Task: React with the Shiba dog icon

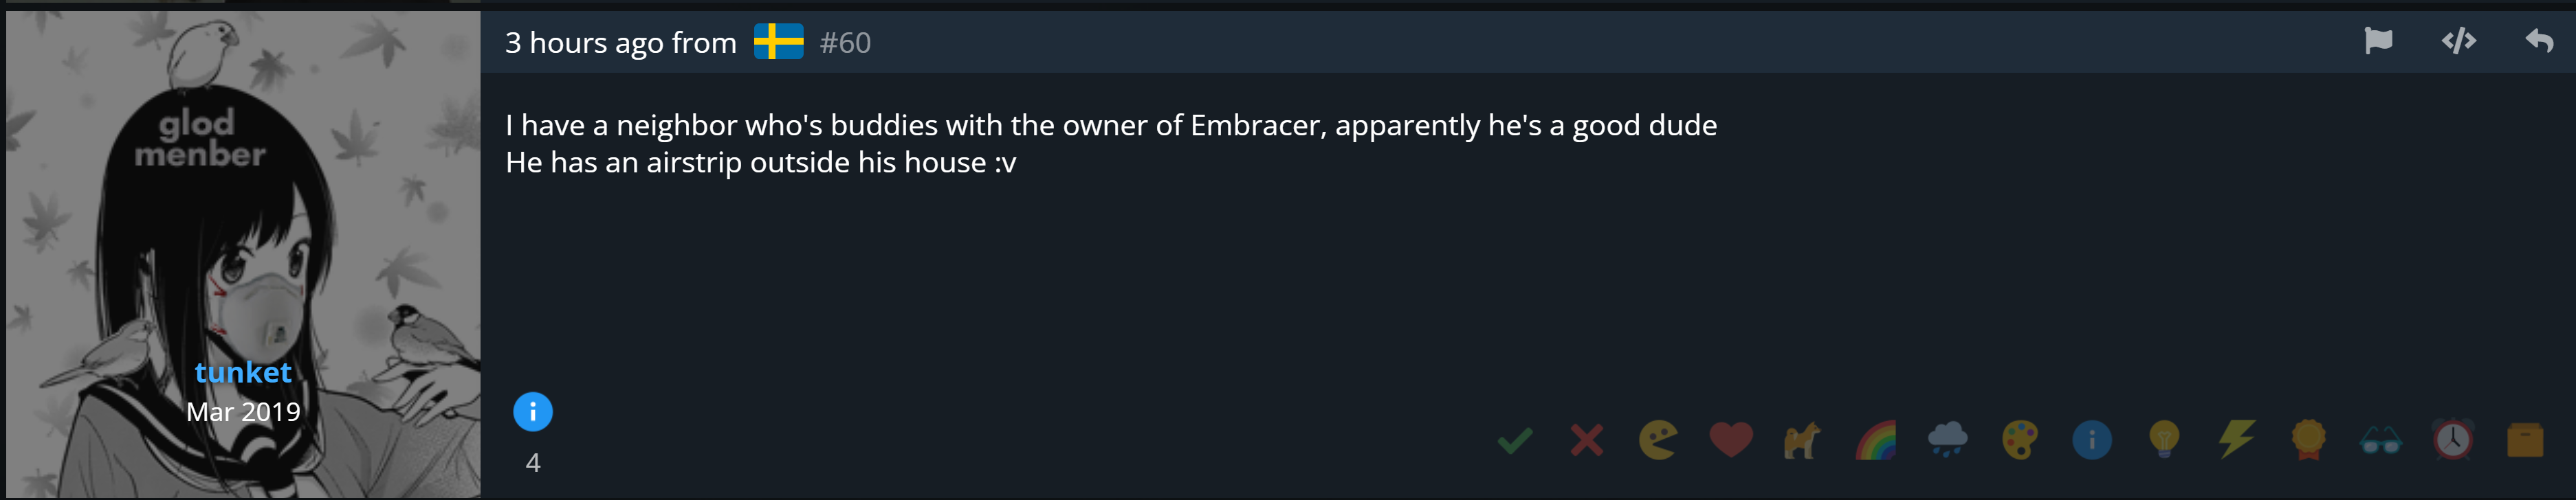Action: point(1802,440)
